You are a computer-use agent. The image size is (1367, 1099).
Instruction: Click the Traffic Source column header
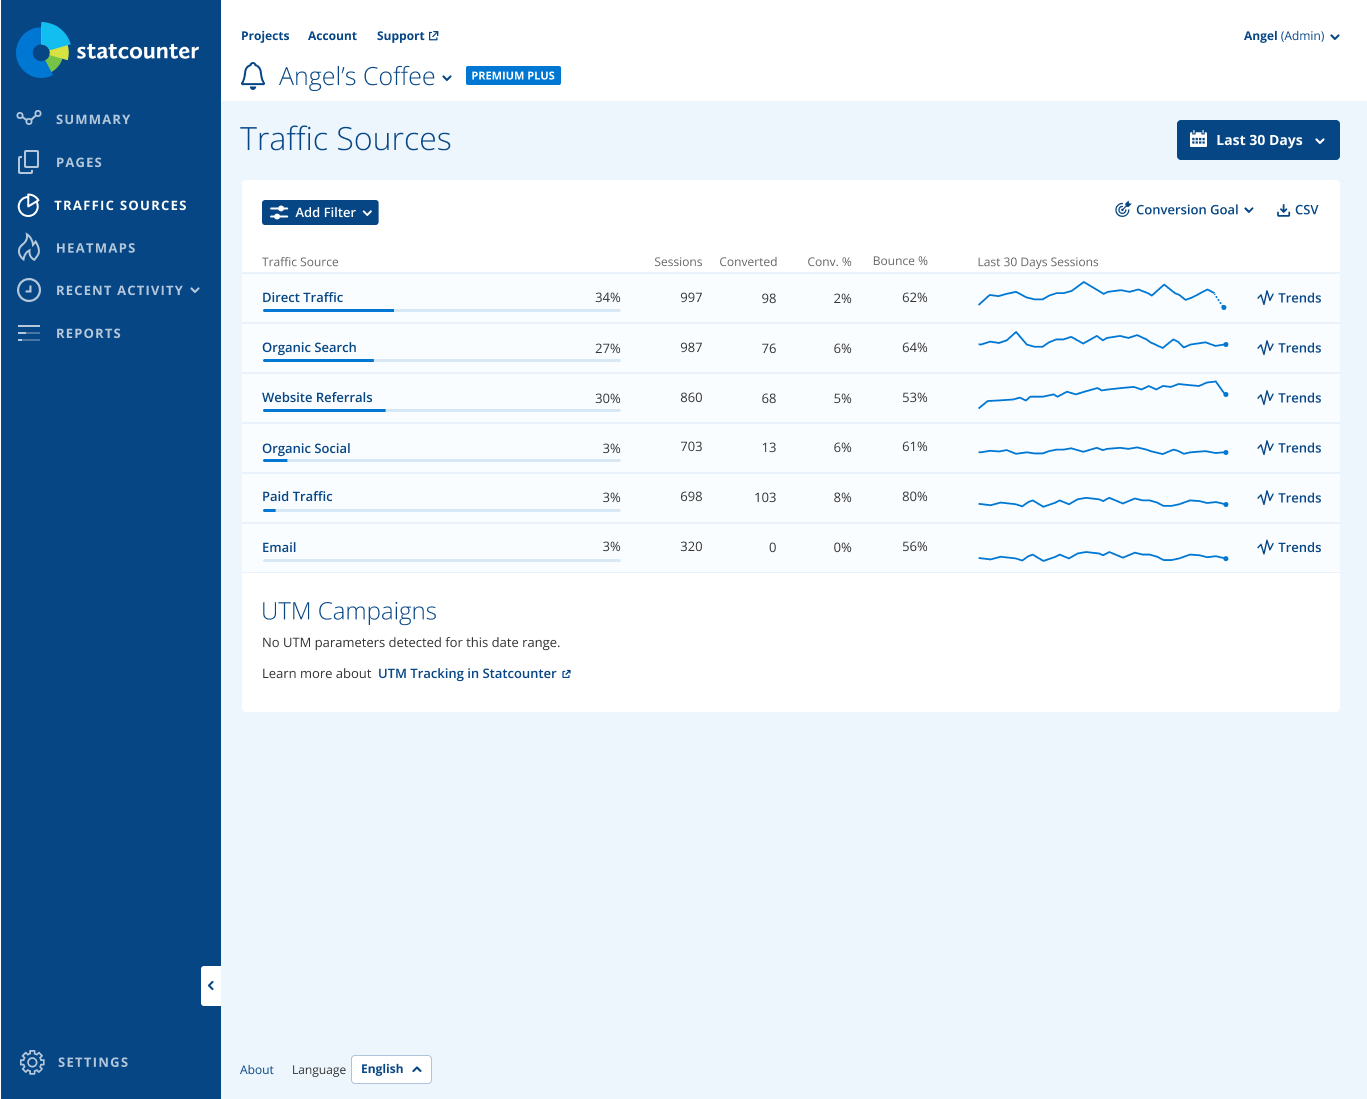pos(300,262)
